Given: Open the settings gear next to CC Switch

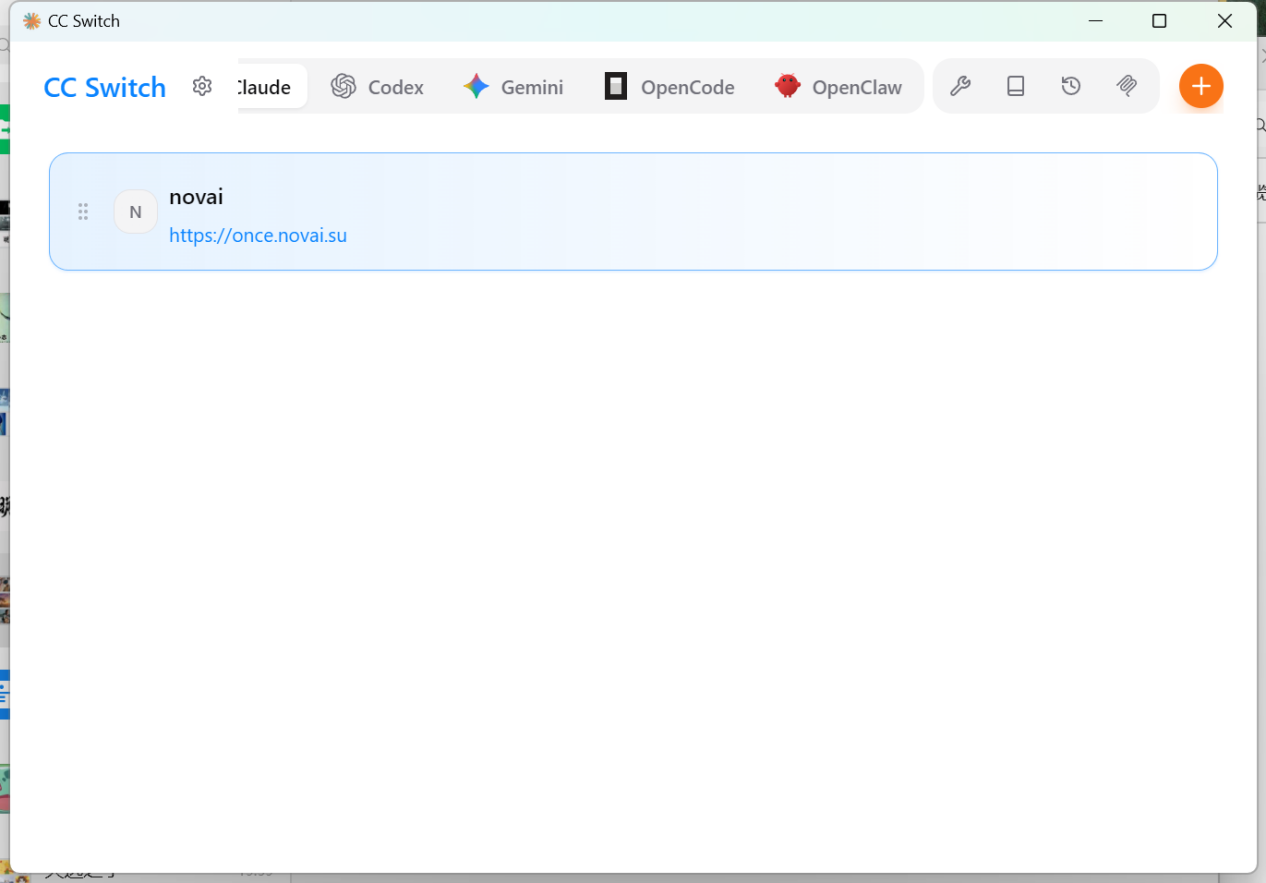Looking at the screenshot, I should (x=202, y=86).
